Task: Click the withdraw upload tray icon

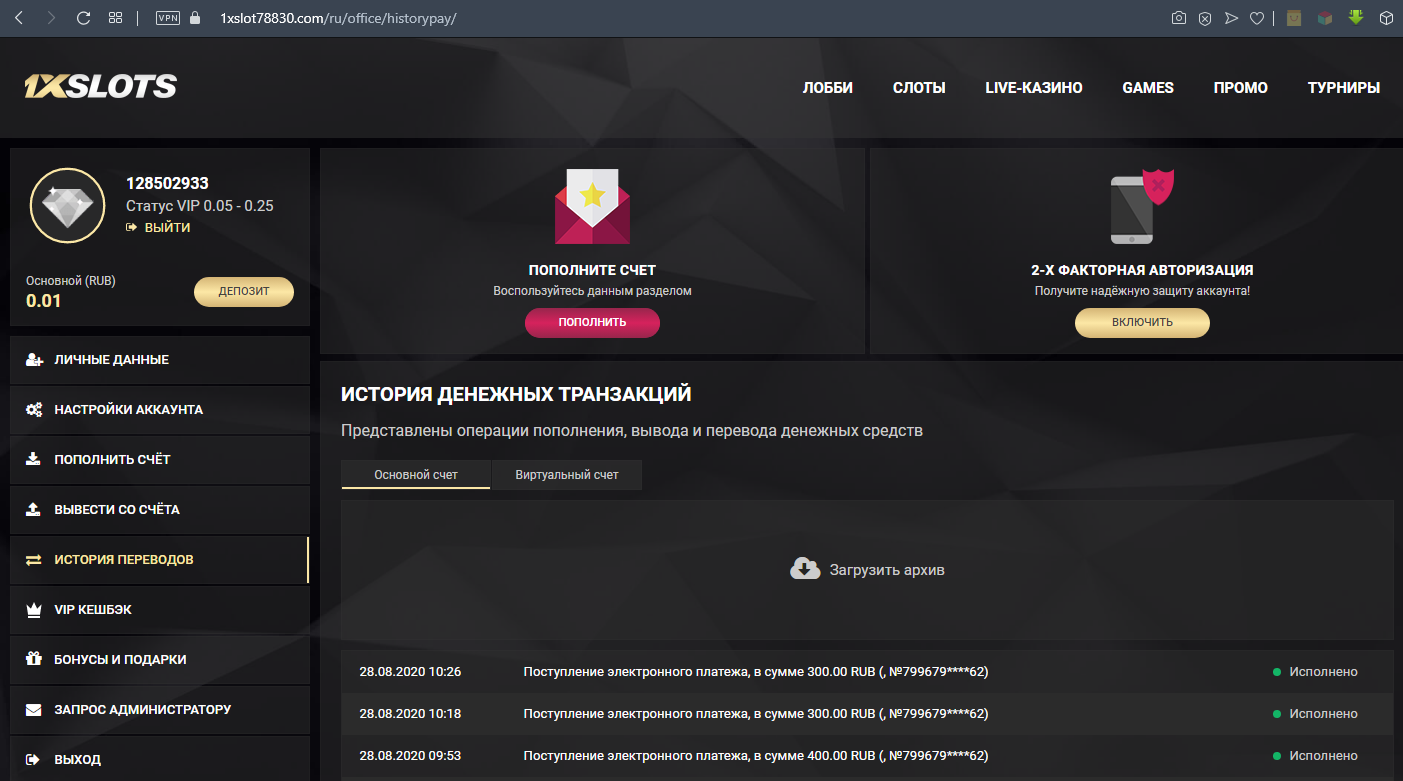Action: click(34, 509)
